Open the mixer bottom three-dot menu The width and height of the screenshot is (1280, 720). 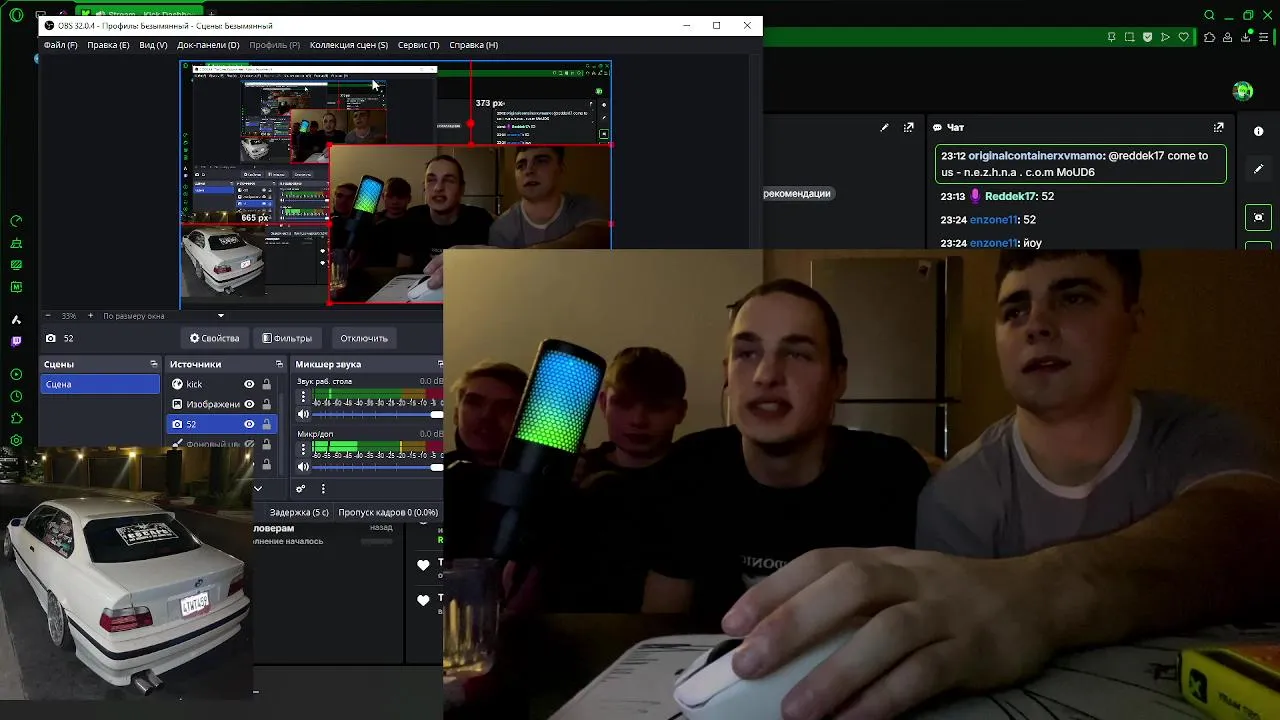[323, 489]
